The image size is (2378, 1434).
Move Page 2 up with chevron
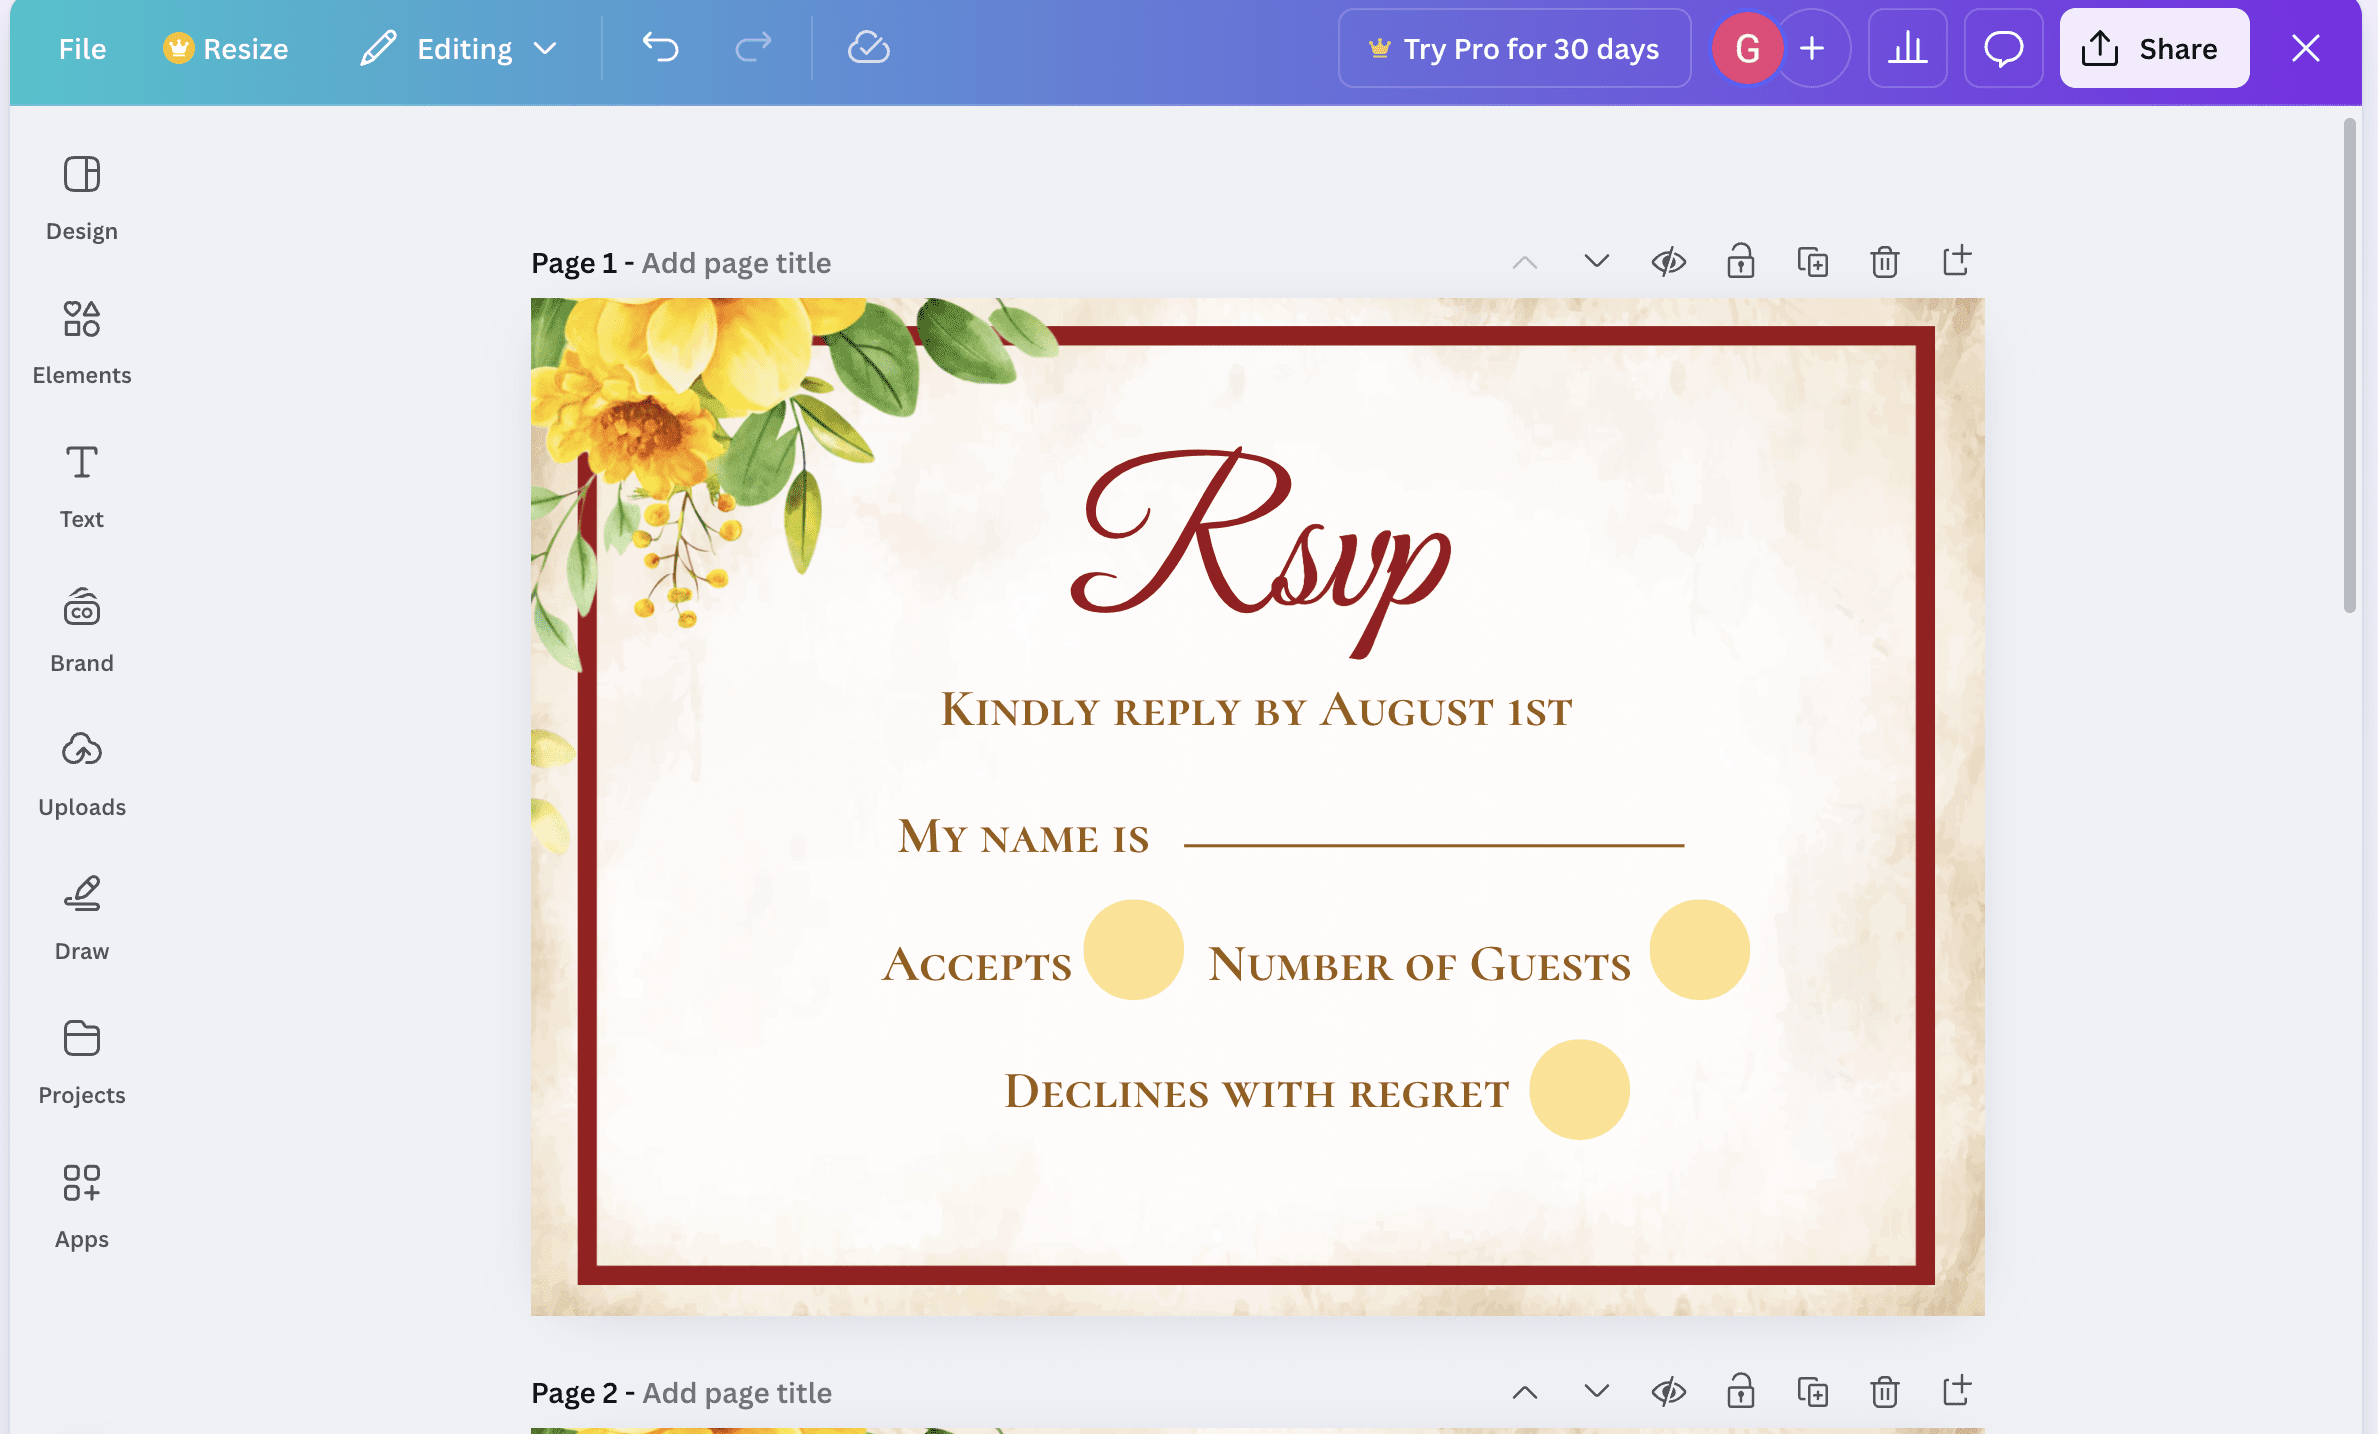click(x=1524, y=1392)
